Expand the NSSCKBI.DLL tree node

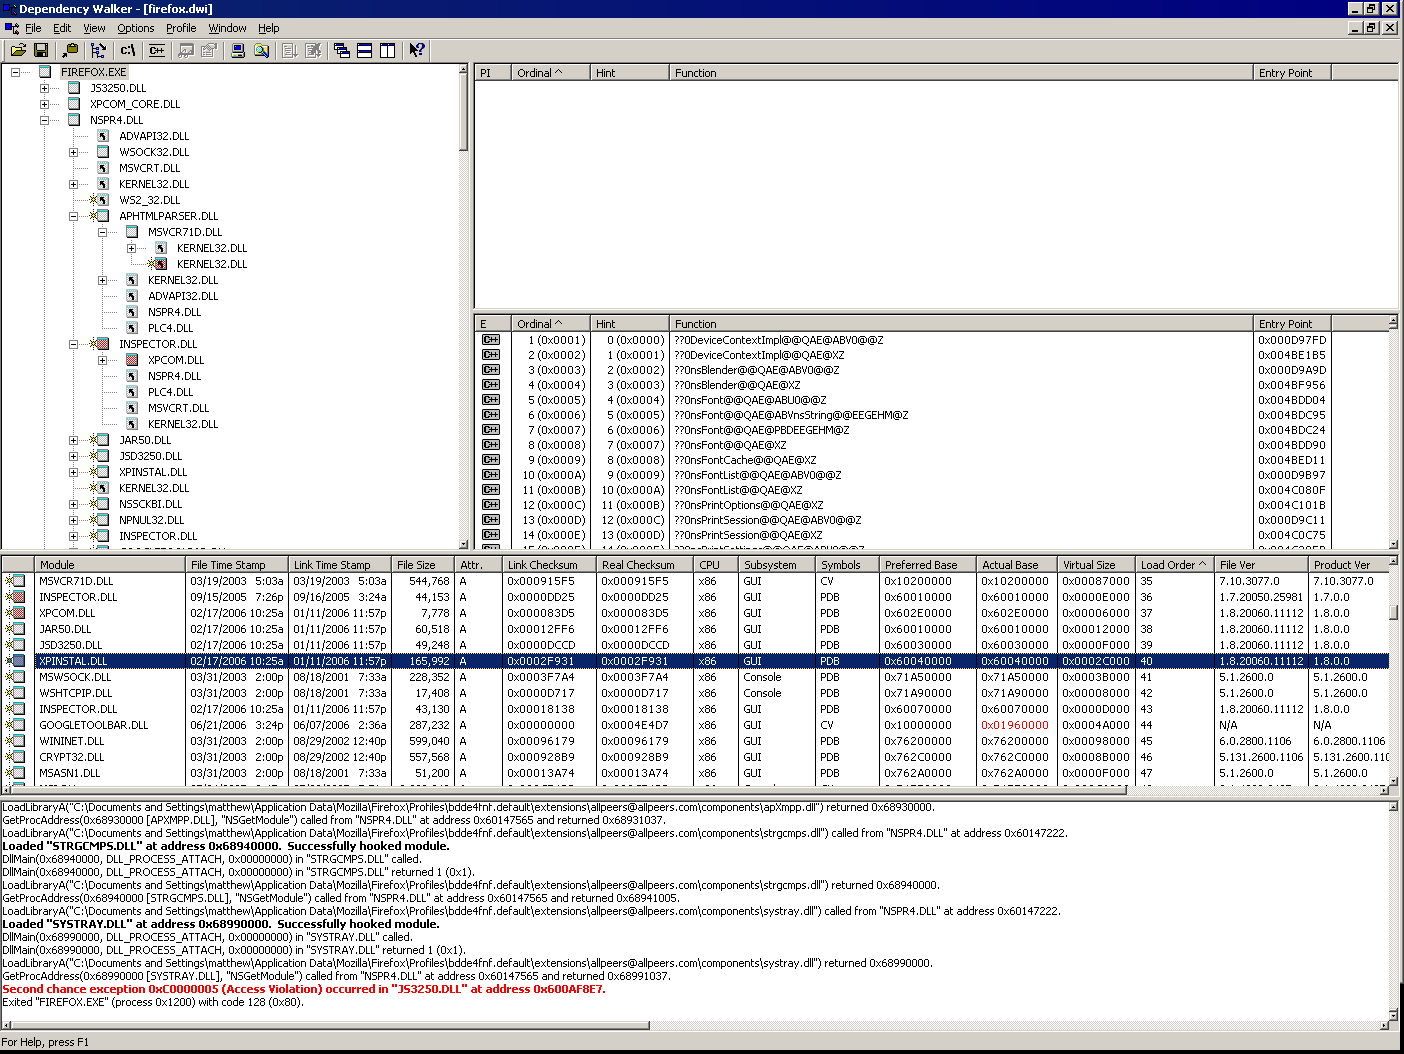74,504
